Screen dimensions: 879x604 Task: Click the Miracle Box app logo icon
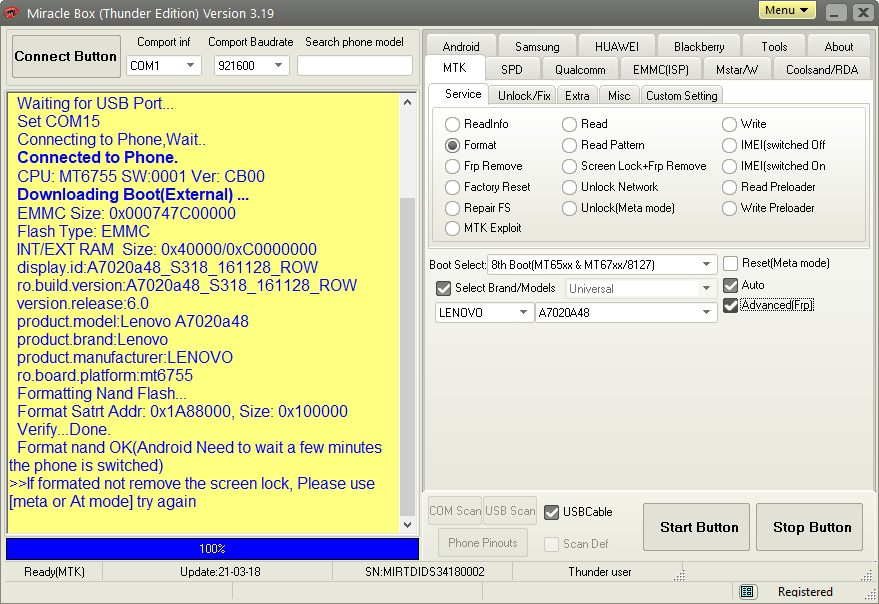point(11,12)
